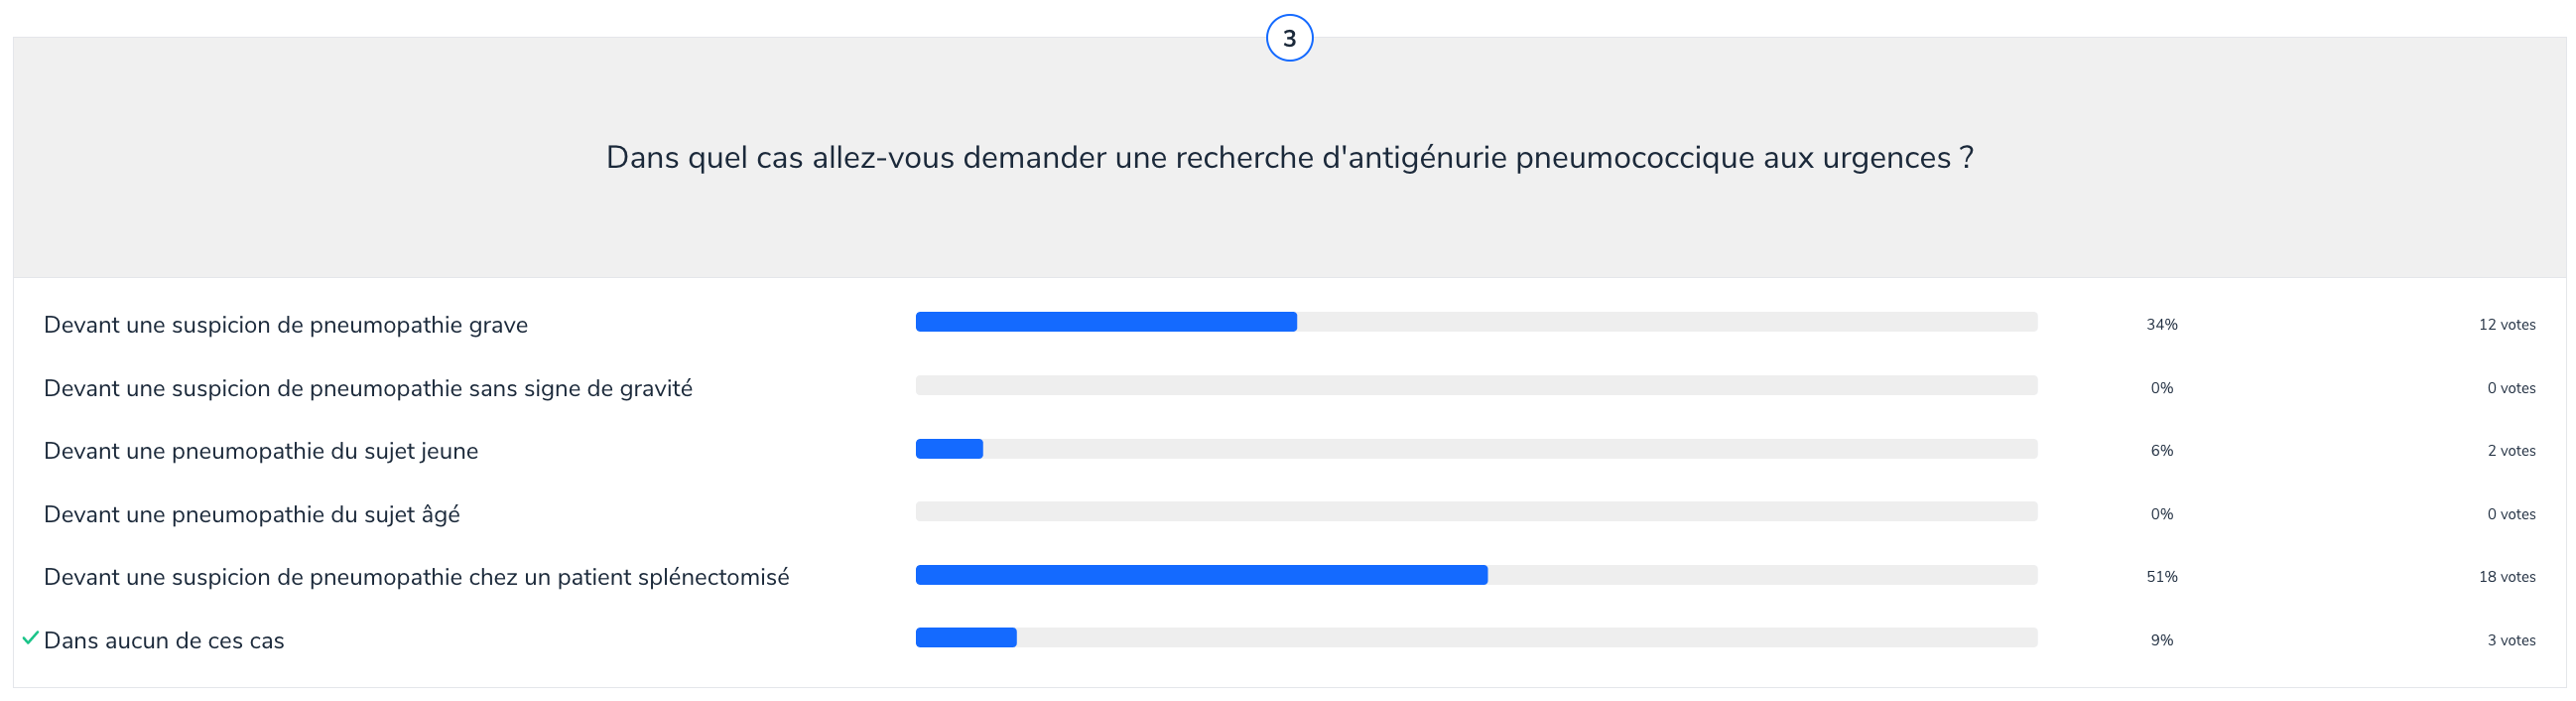Screen dimensions: 2576x701
Task: Select 'Dans aucun de ces cas' answer
Action: (164, 641)
